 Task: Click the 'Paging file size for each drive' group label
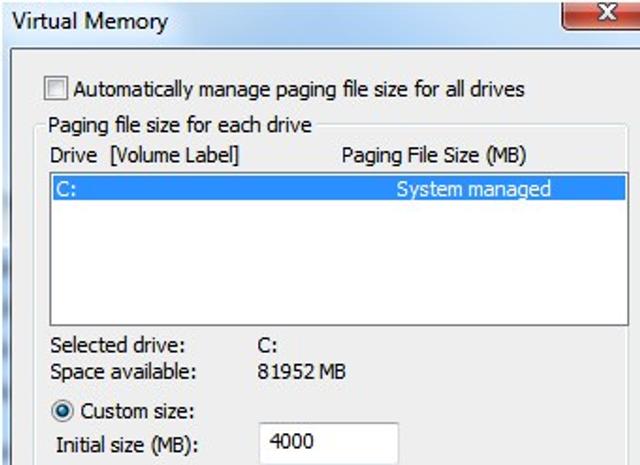pos(180,125)
